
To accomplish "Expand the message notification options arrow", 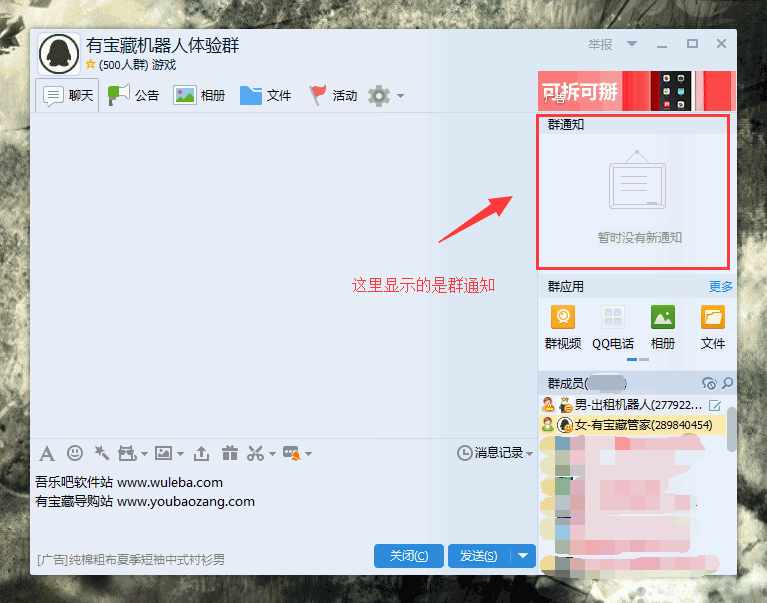I will [309, 454].
